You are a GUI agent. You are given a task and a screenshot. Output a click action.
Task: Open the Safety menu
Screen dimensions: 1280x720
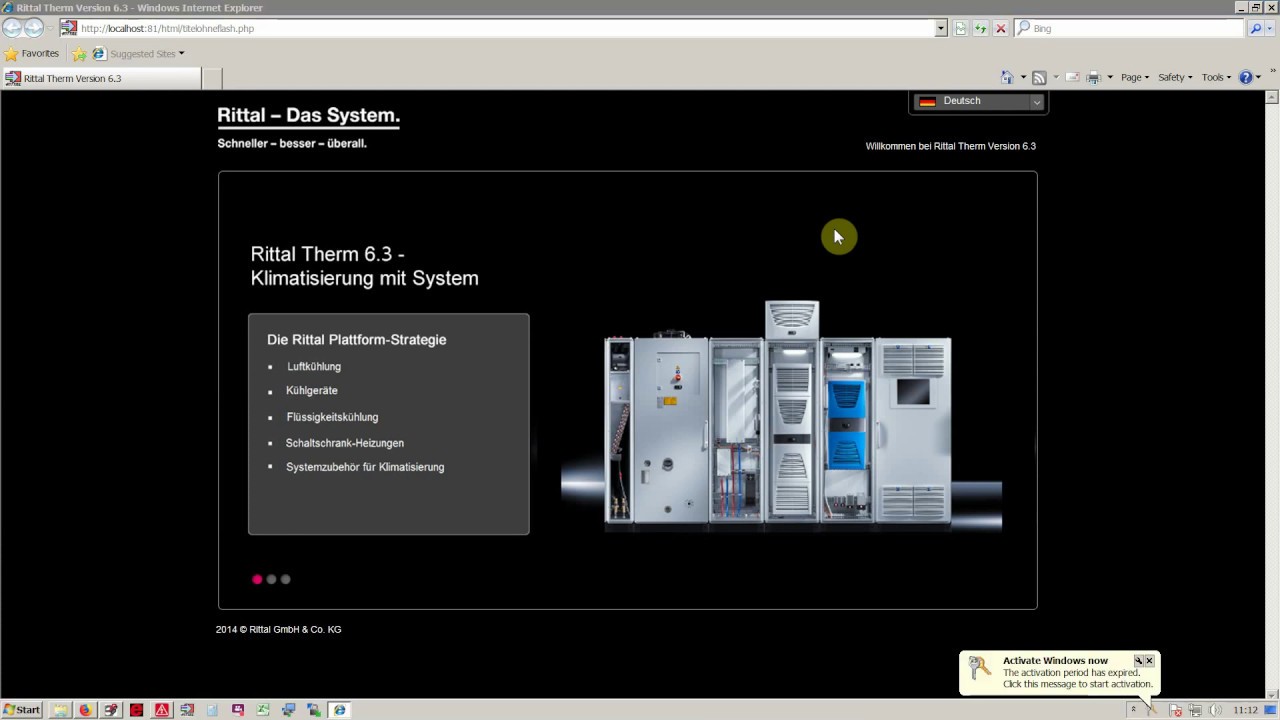tap(1175, 77)
